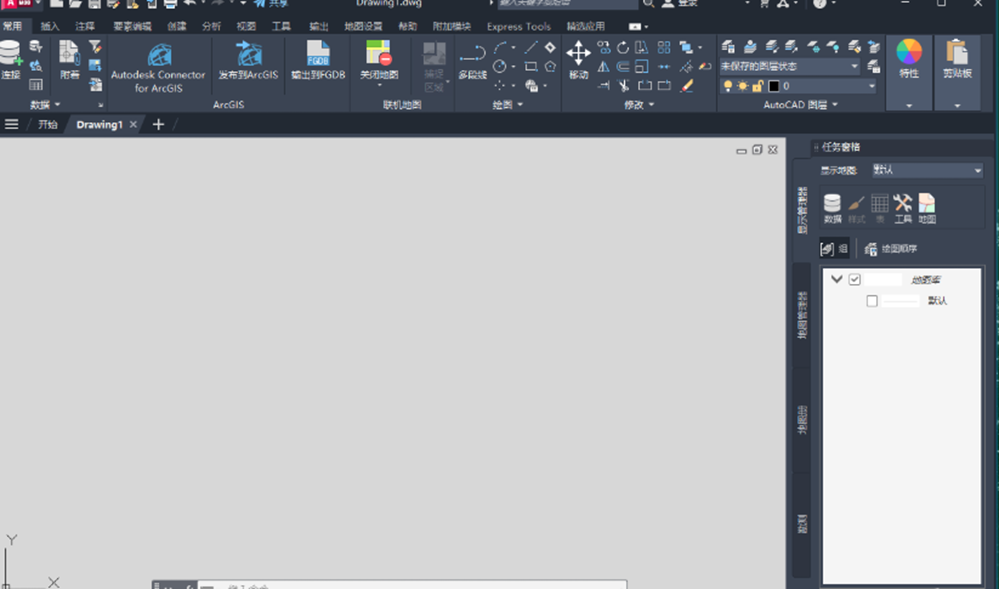
Task: Open the 关闭地图 dropdown arrow
Action: [x=379, y=85]
